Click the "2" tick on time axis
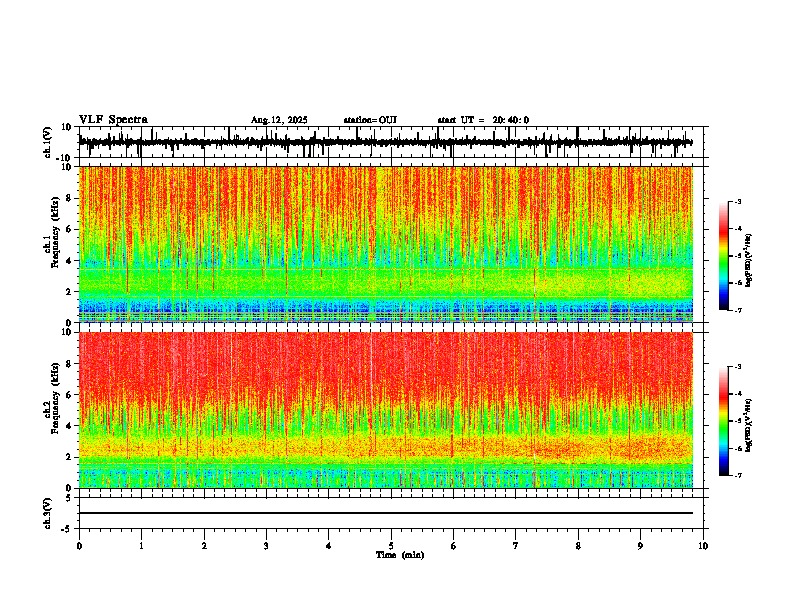792x612 pixels. (x=204, y=546)
